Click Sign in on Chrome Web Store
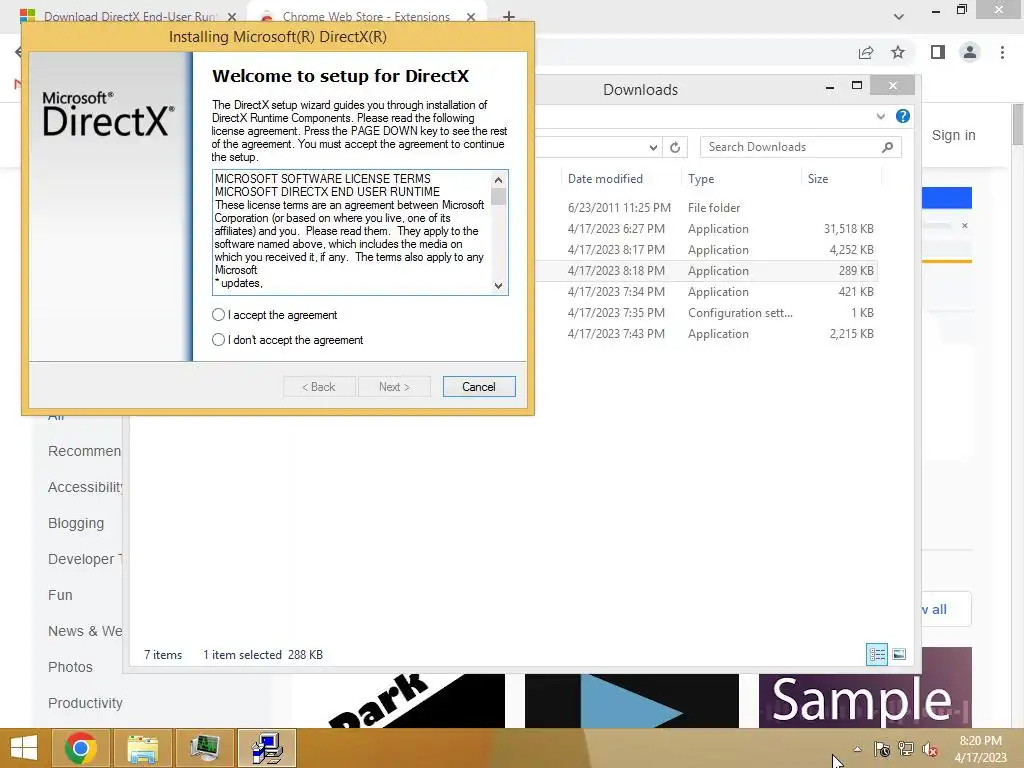 click(953, 135)
